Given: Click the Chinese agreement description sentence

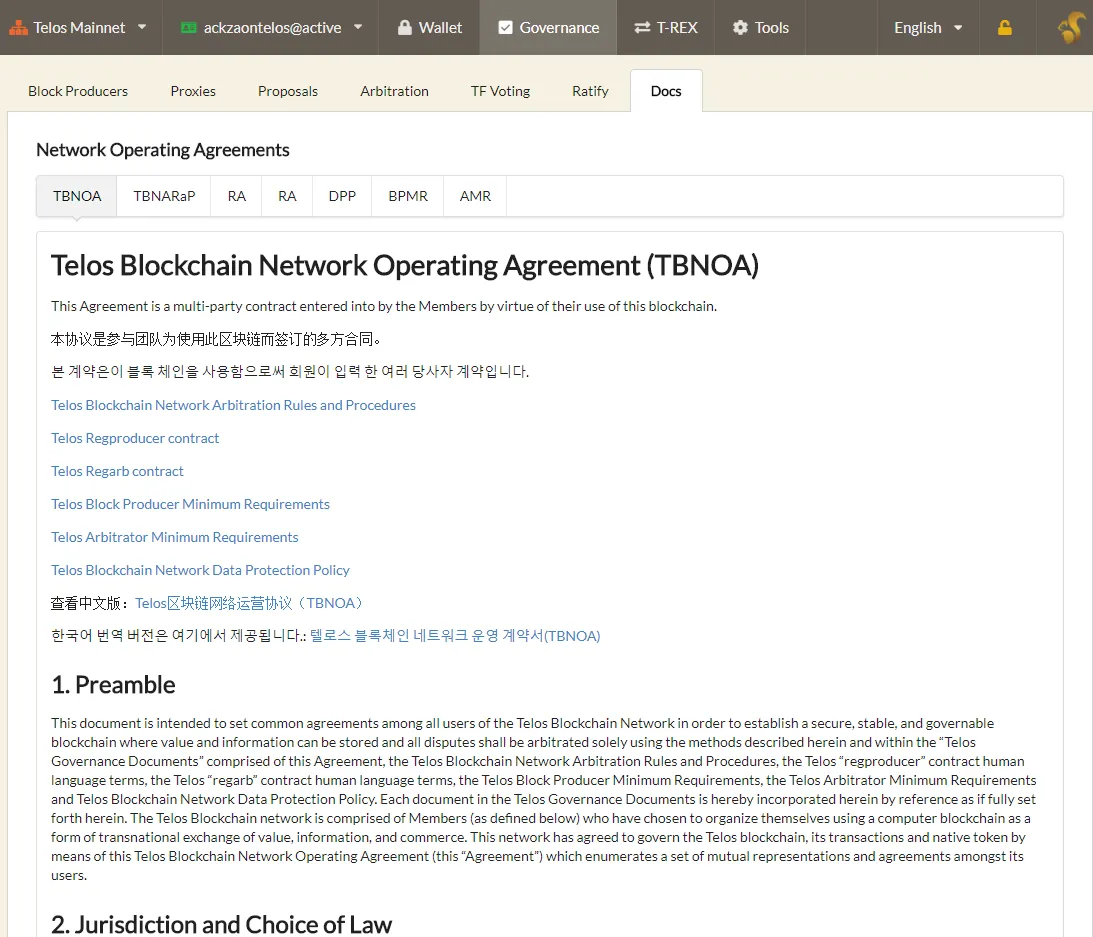Looking at the screenshot, I should coord(215,340).
